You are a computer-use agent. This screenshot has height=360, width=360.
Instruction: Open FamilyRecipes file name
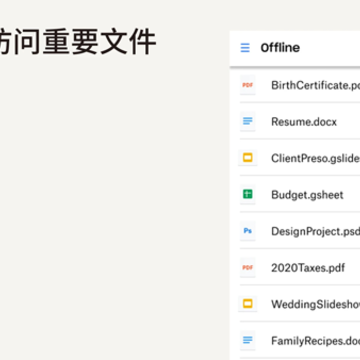pyautogui.click(x=315, y=341)
